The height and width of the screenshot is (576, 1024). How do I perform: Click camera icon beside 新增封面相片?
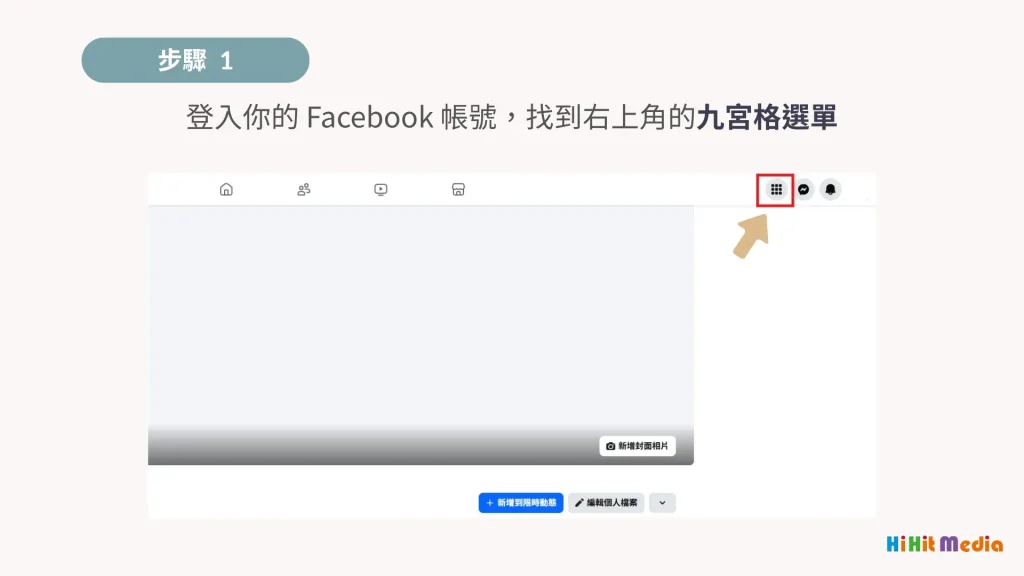tap(611, 446)
